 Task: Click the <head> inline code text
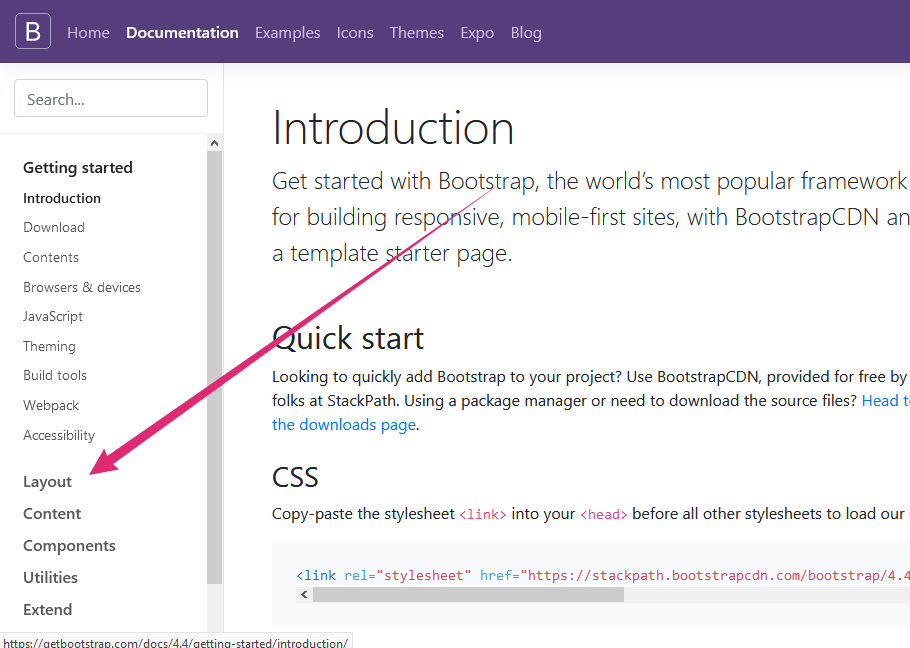tap(604, 515)
